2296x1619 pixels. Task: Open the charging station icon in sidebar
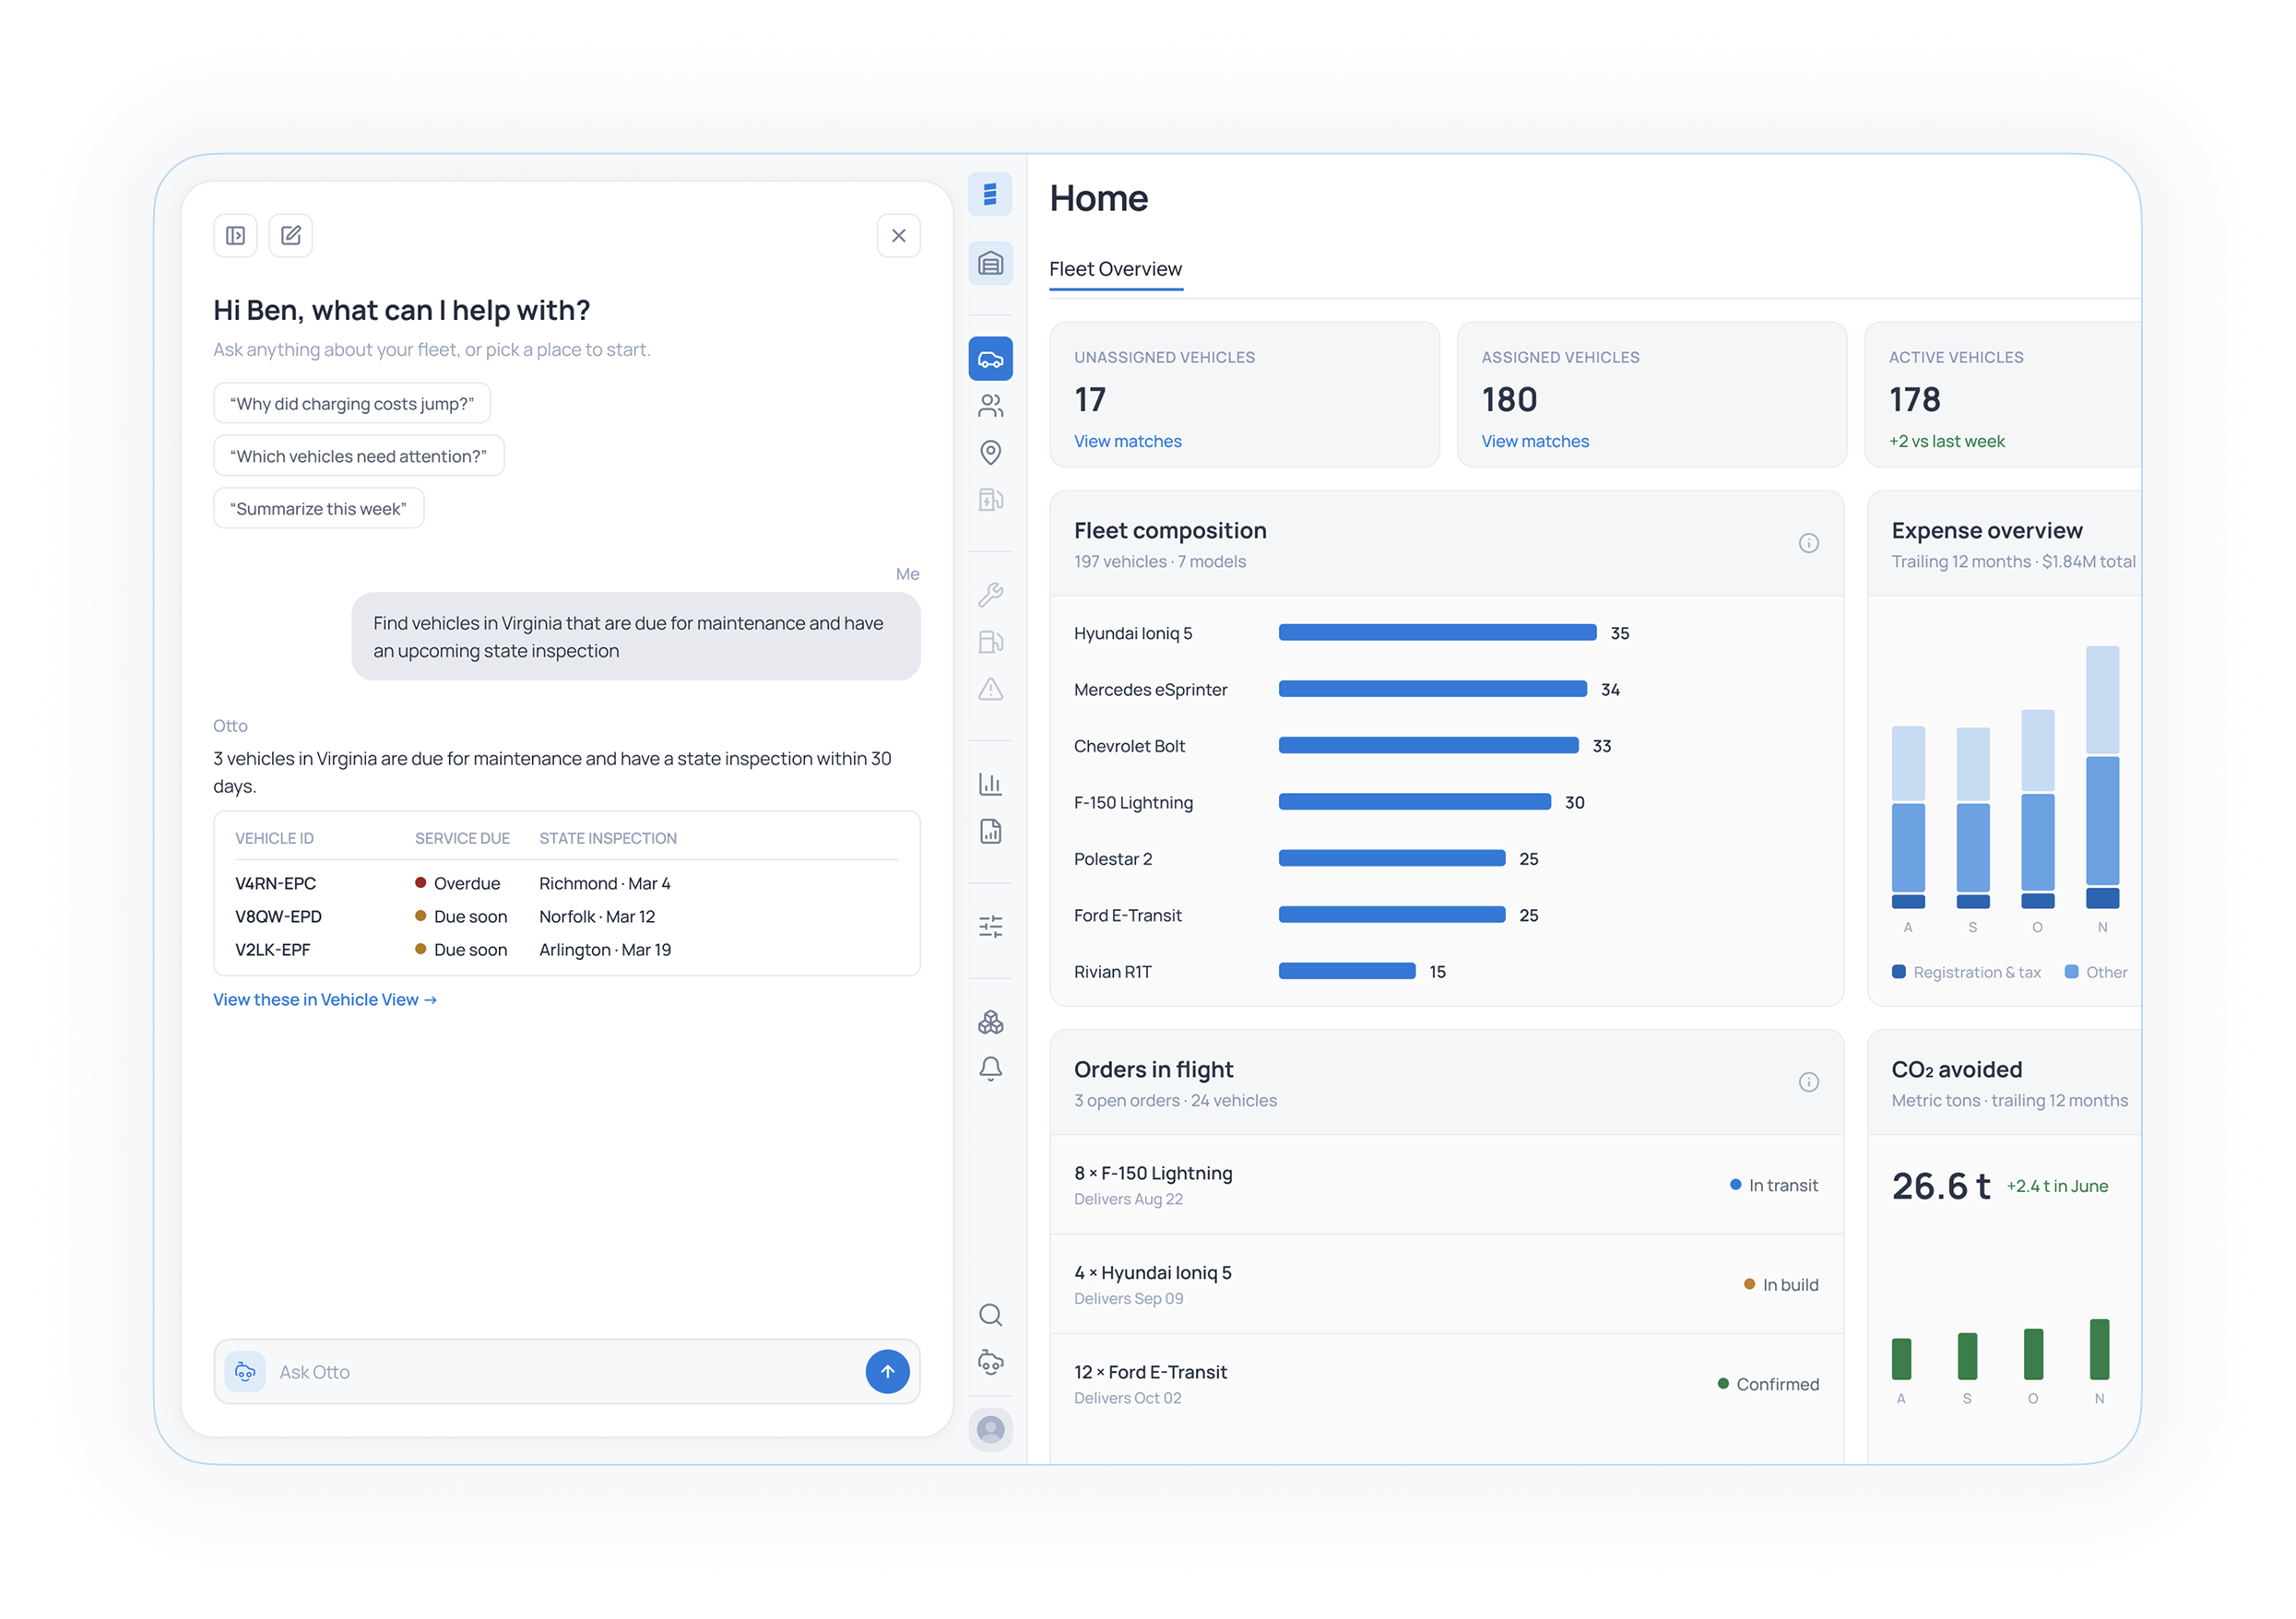pyautogui.click(x=990, y=500)
